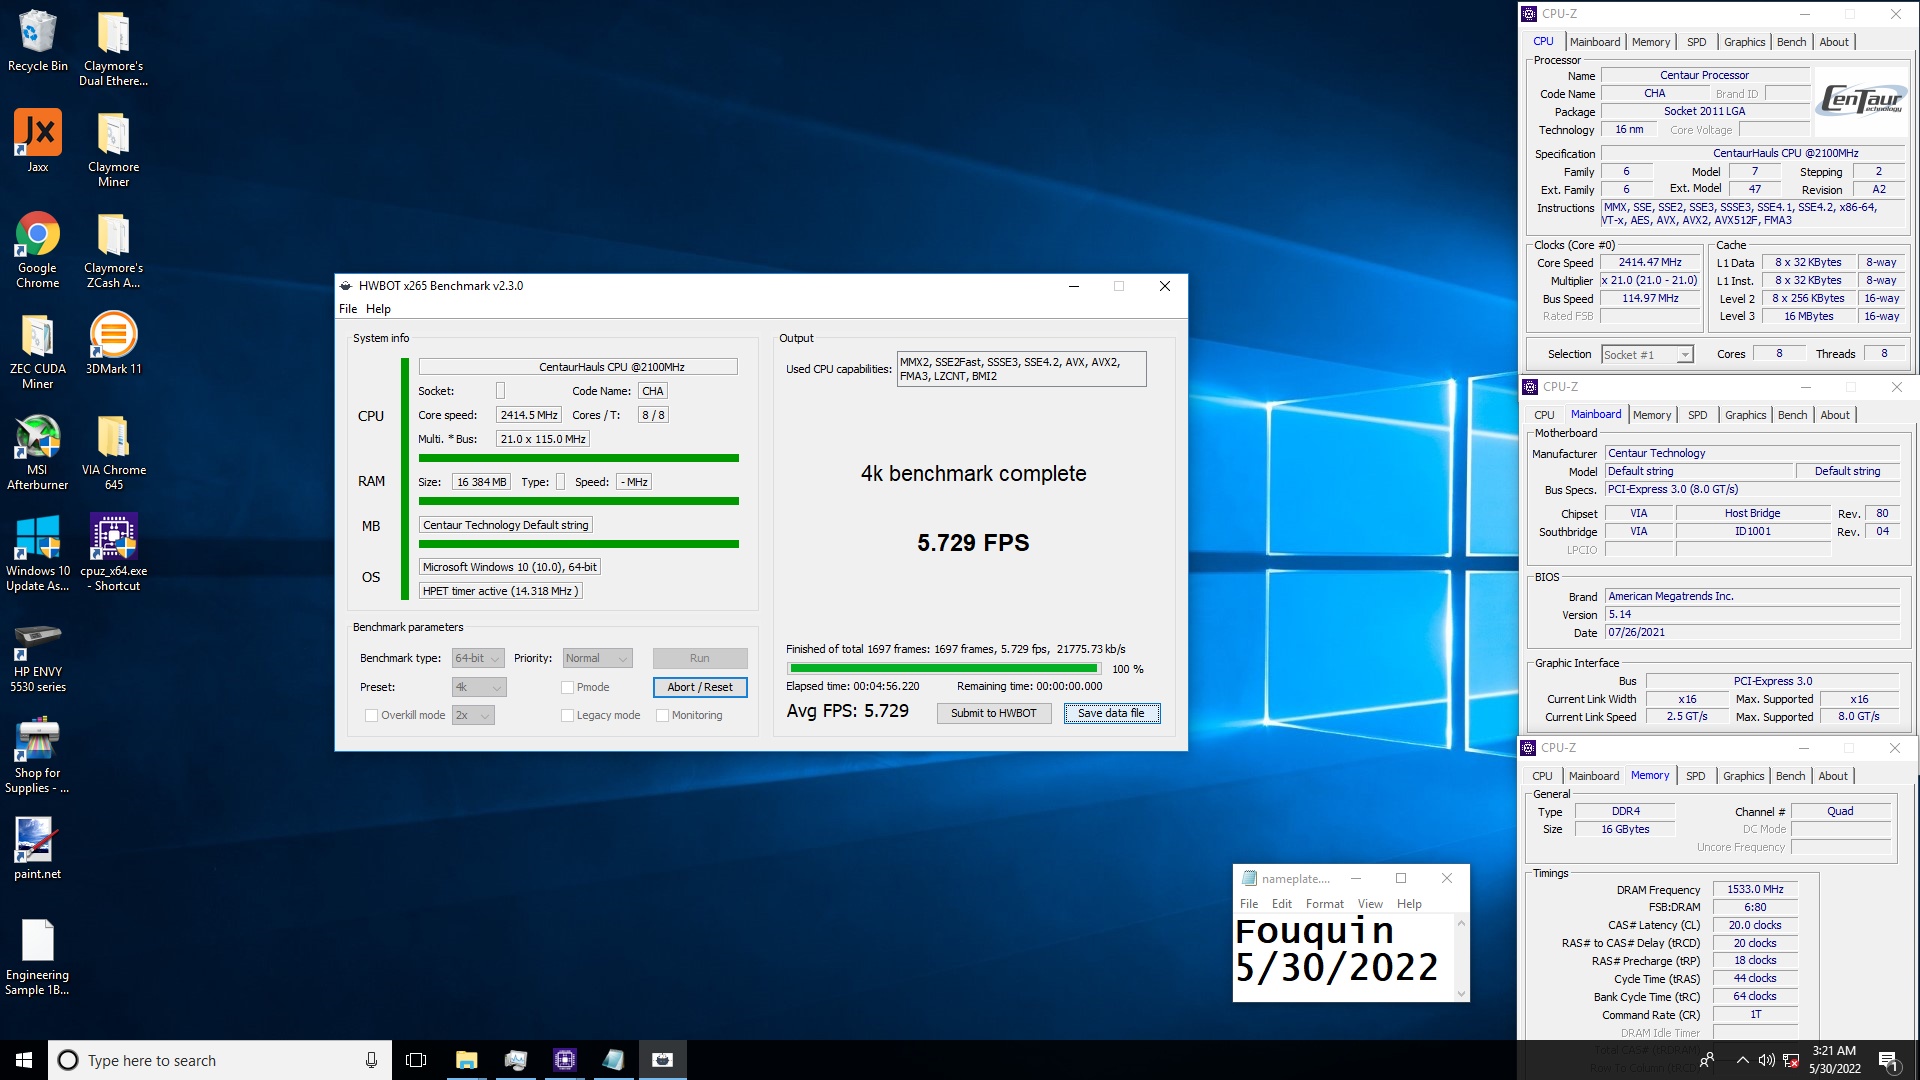Screen dimensions: 1920x1080
Task: Click the taskbar clock showing 3:21 AM
Action: (1834, 1060)
